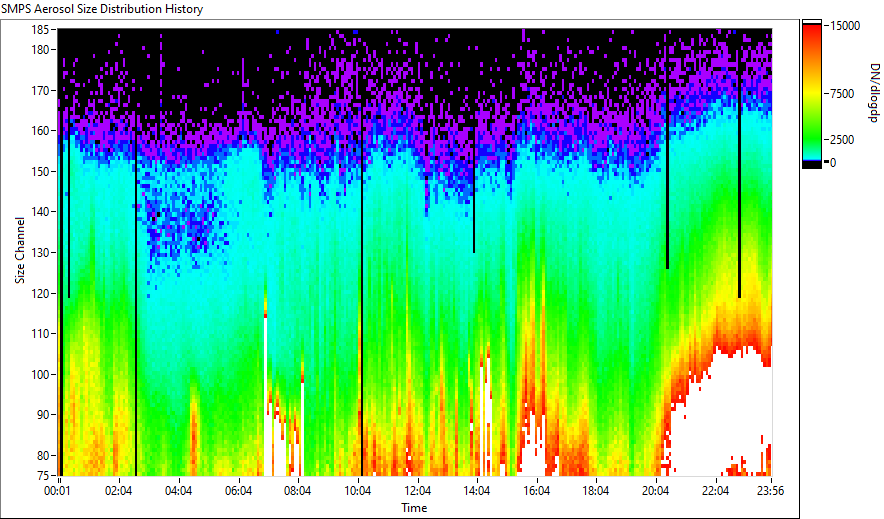
Task: Click the 12:04 time axis label
Action: point(417,491)
